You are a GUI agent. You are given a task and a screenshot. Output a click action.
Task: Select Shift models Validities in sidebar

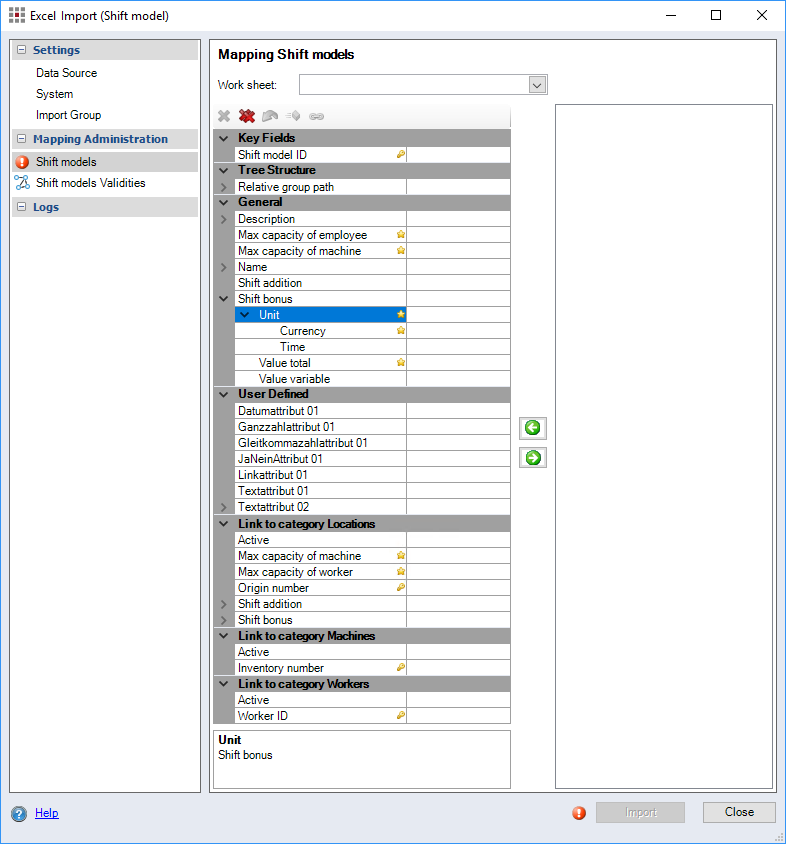point(90,183)
